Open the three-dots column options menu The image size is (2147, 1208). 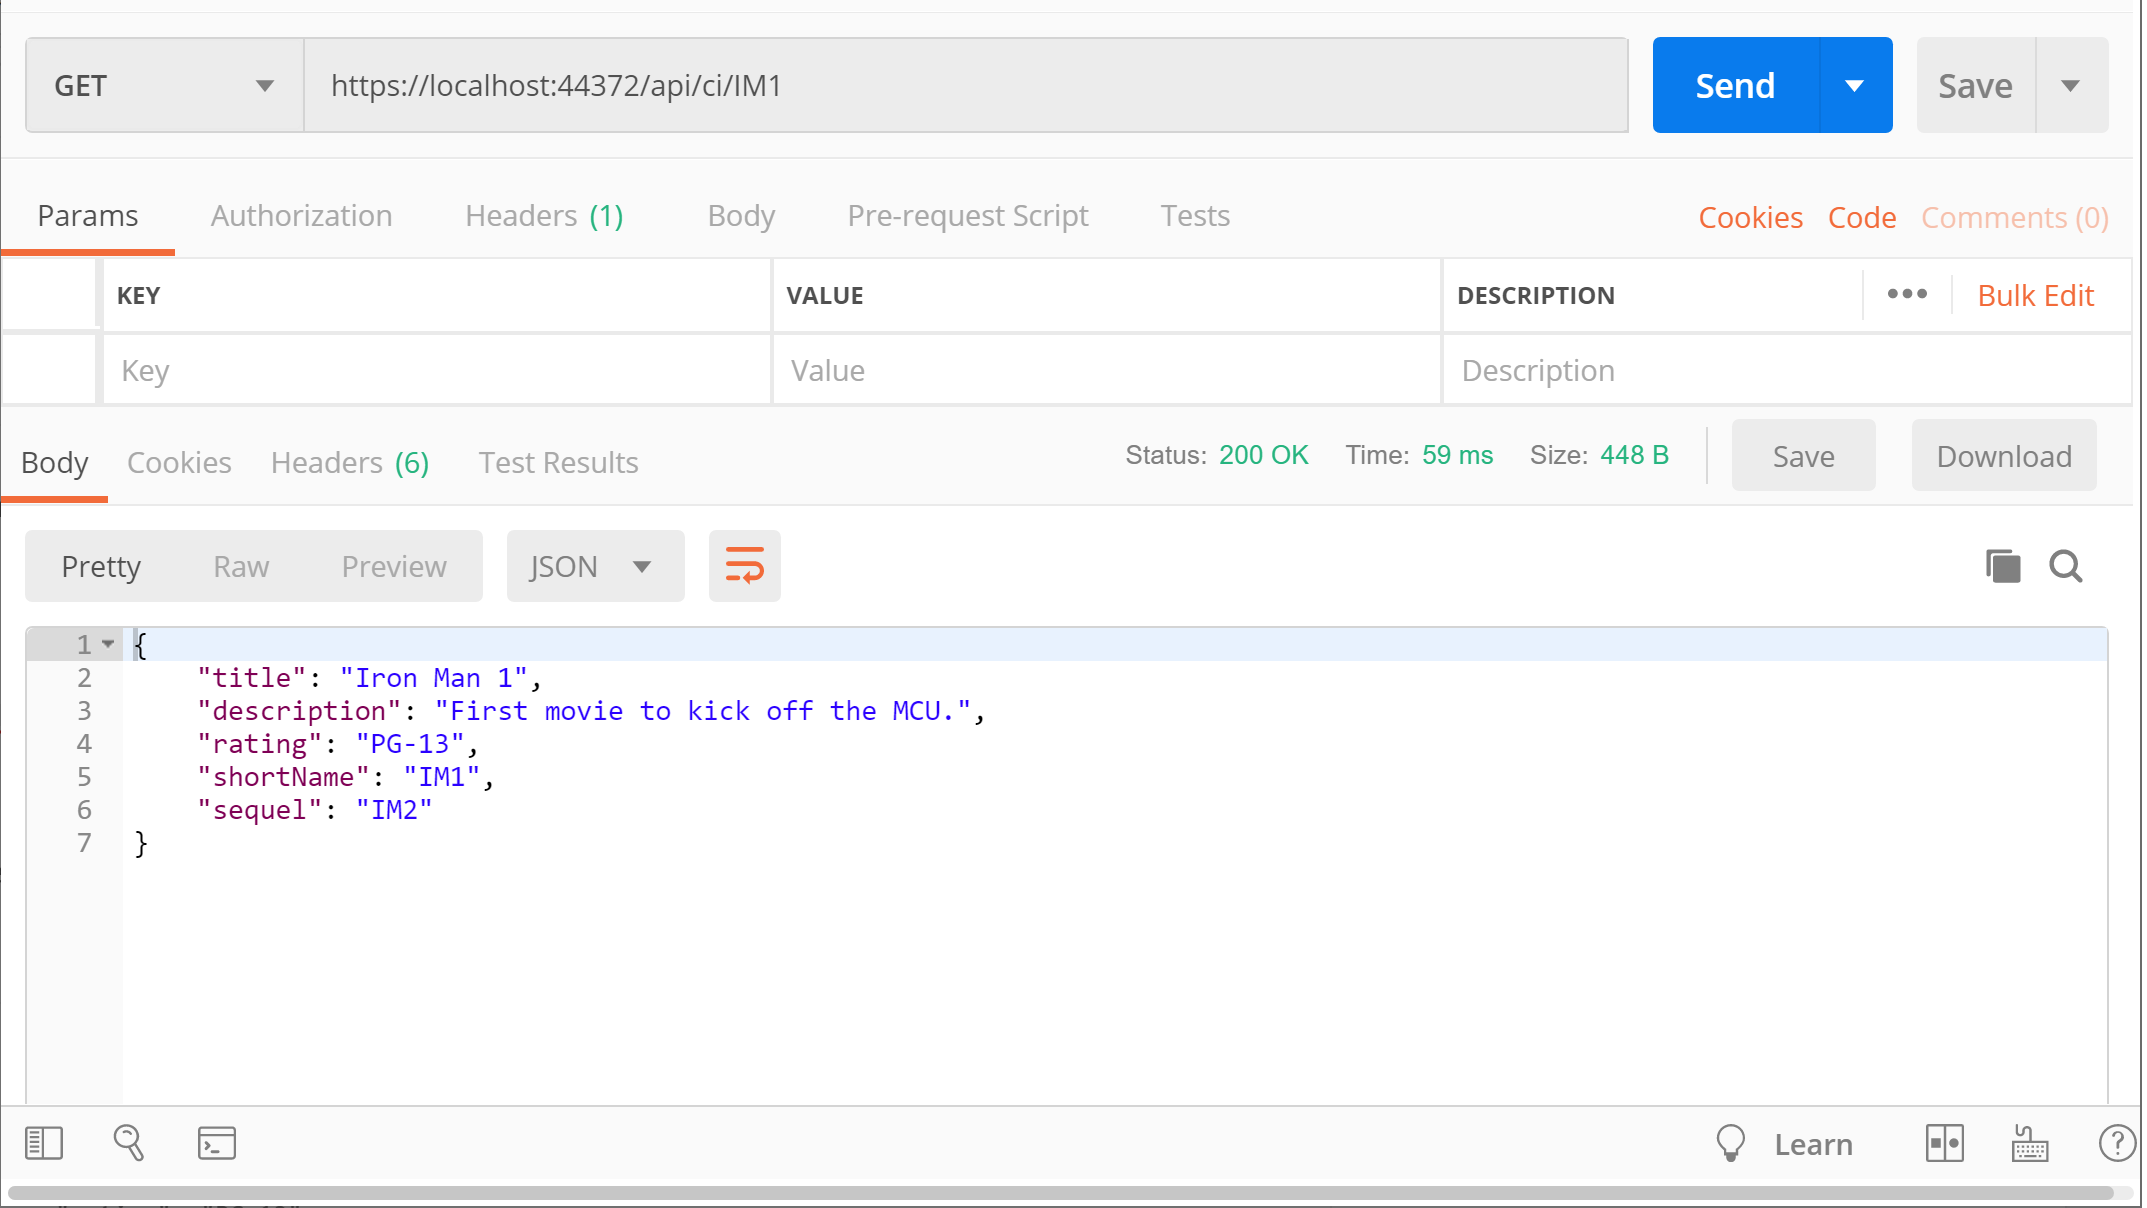(1907, 294)
